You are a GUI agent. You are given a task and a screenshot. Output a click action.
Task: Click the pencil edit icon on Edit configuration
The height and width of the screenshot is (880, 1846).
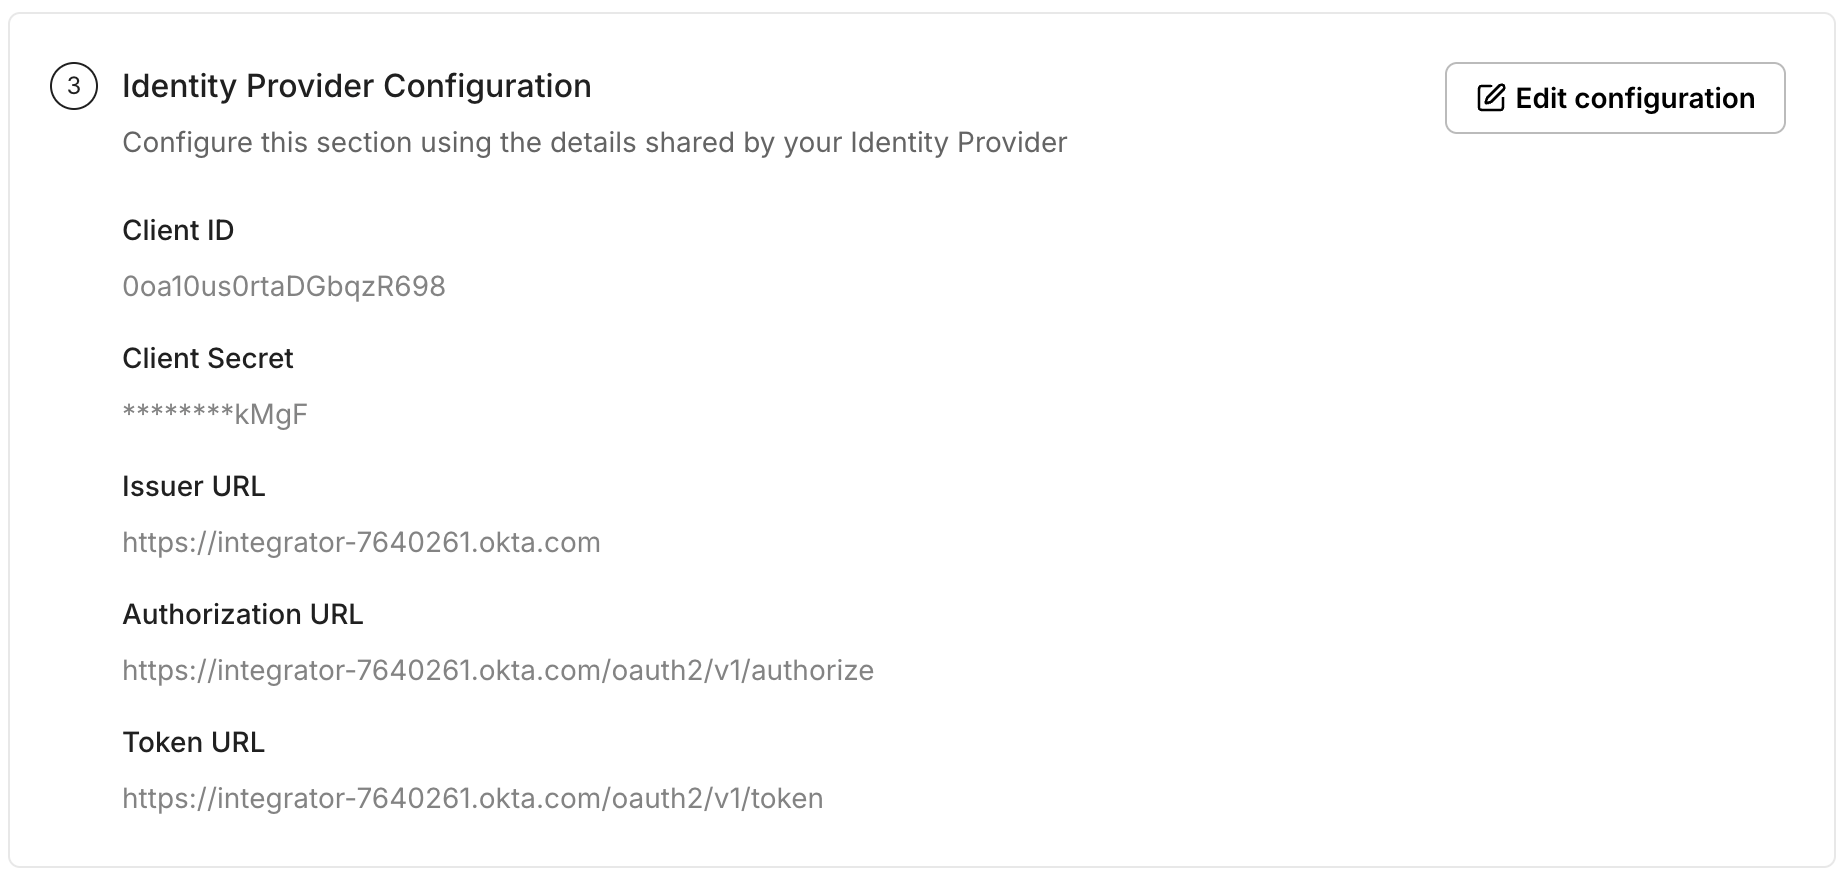1491,97
